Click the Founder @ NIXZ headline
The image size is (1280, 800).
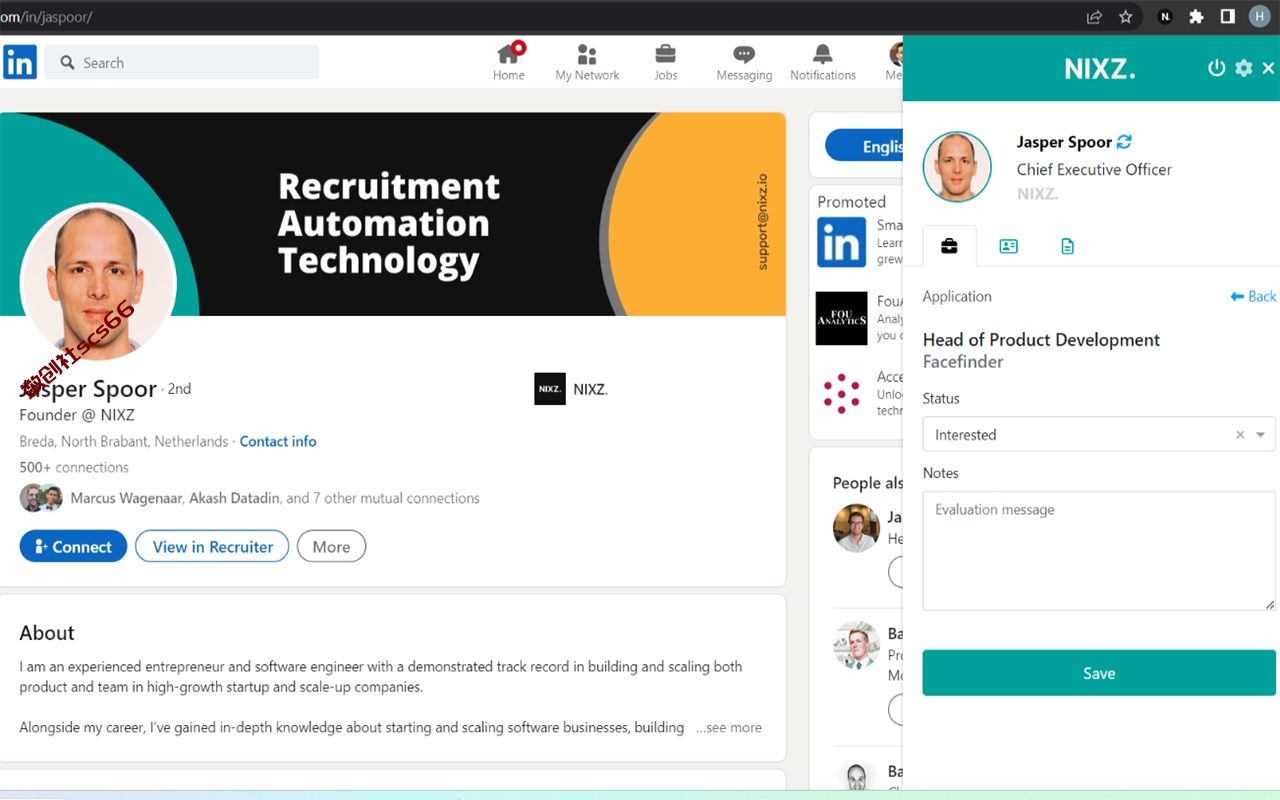click(x=77, y=415)
